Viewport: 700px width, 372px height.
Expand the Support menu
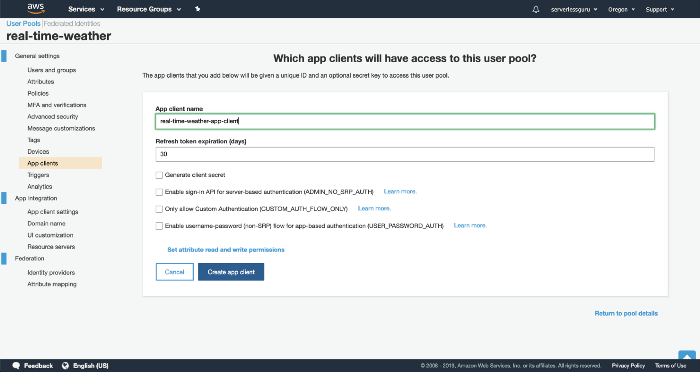(x=660, y=9)
